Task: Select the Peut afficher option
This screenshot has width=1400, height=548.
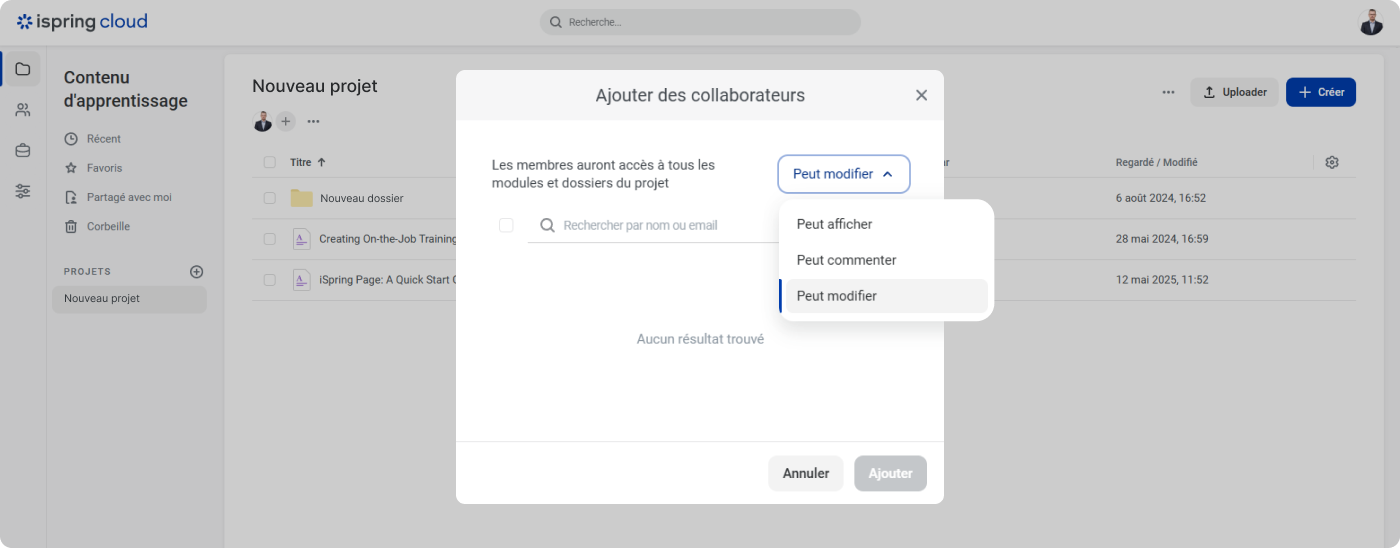Action: click(x=834, y=224)
